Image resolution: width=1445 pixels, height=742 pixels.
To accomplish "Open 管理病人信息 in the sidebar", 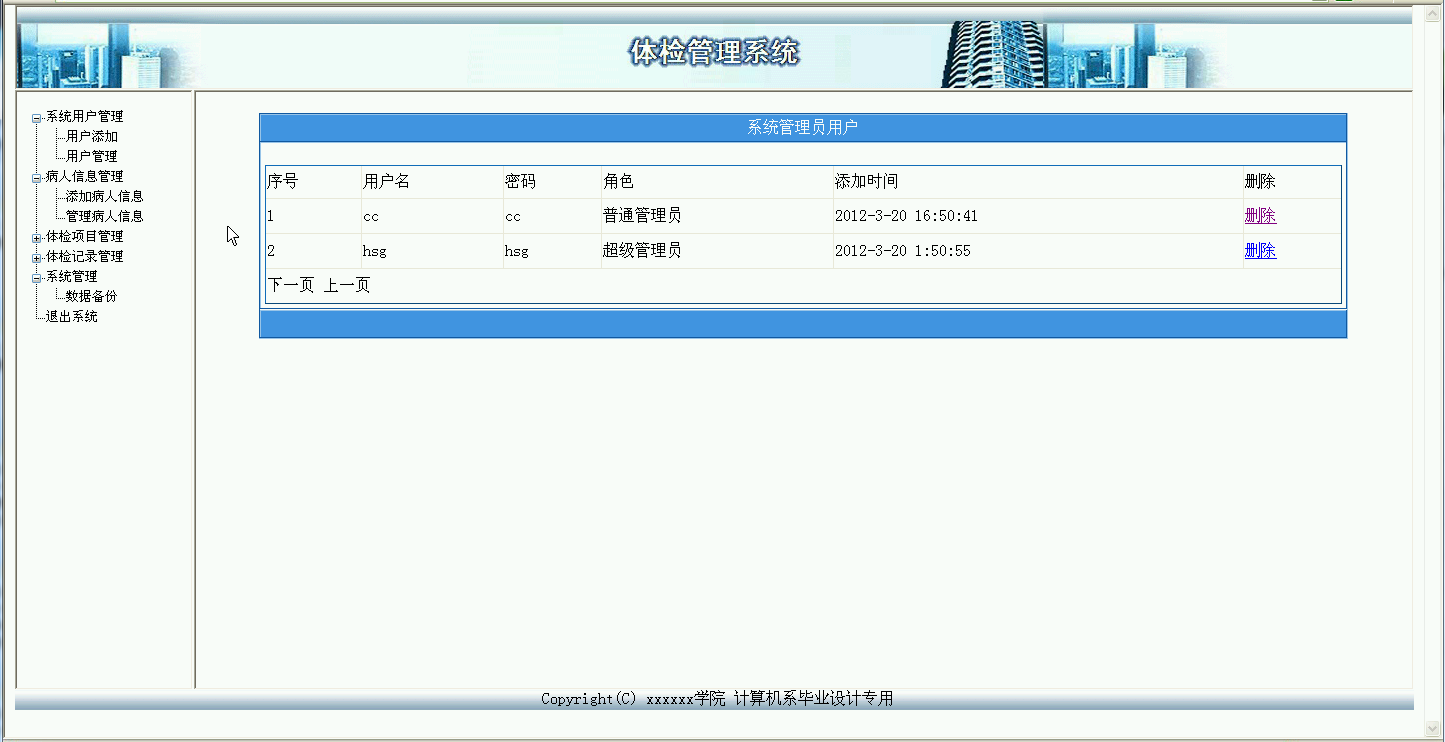I will click(105, 217).
